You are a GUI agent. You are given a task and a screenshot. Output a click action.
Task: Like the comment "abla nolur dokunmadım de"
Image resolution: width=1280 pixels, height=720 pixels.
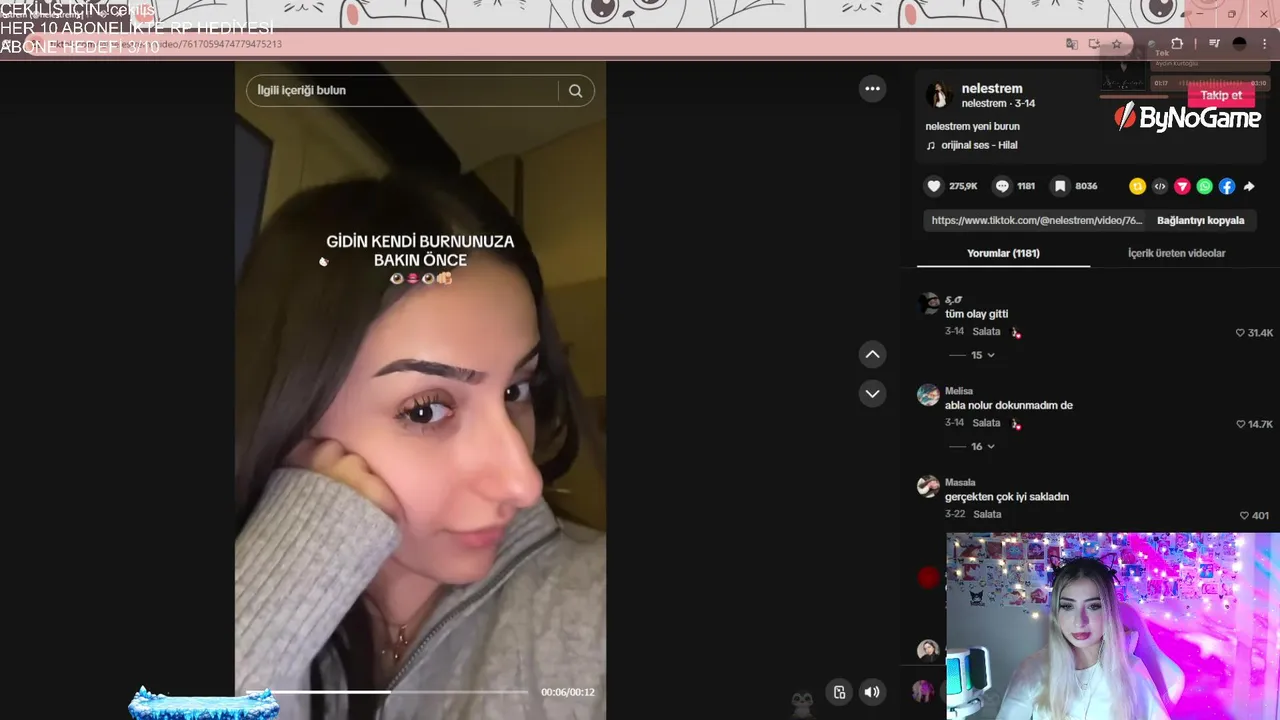click(1241, 424)
